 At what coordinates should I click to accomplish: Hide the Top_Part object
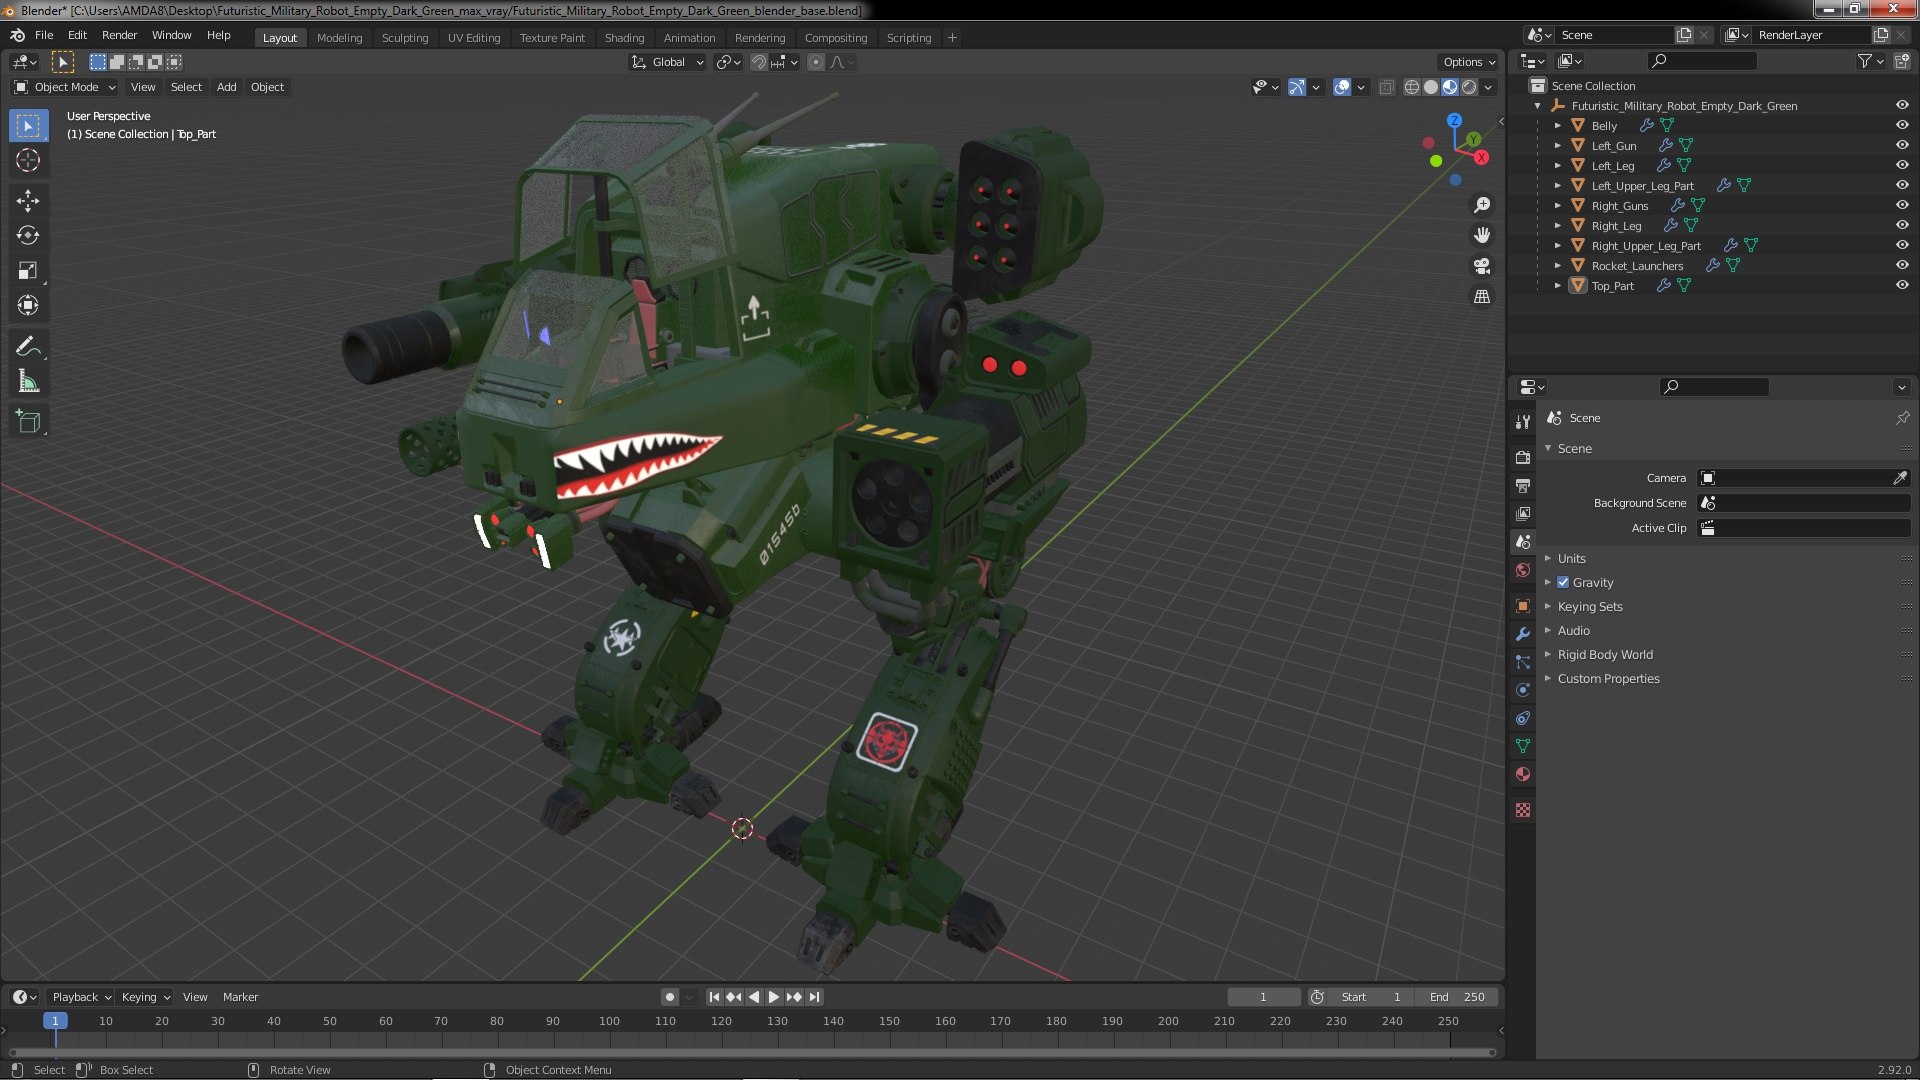pyautogui.click(x=1902, y=285)
